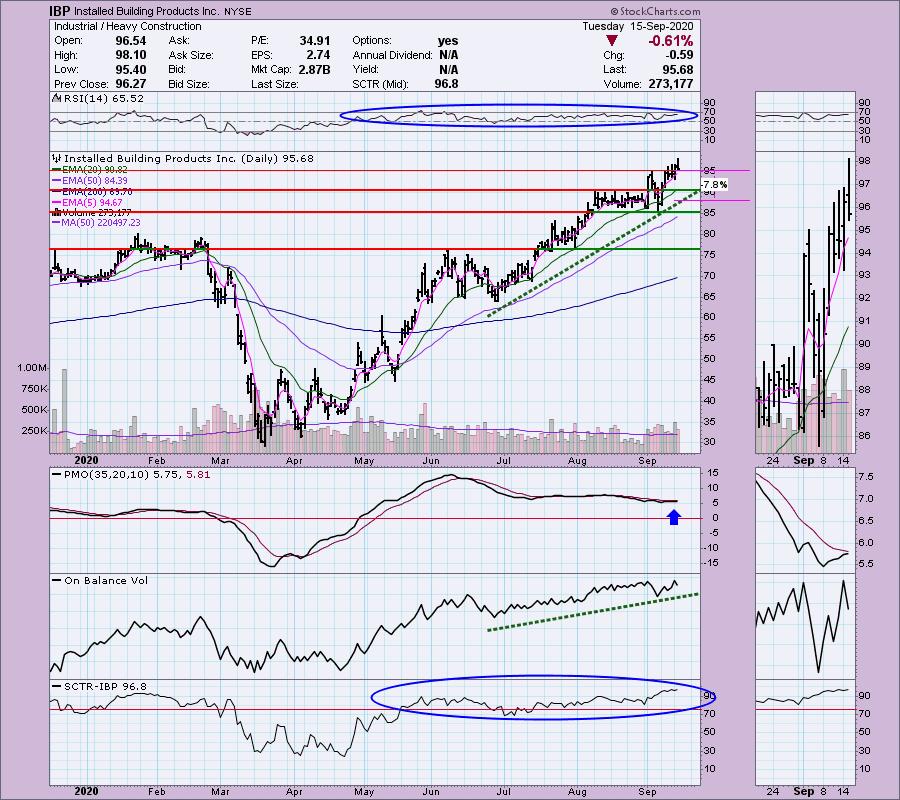Click the -7.8% annotation label
Screen dimensions: 900x800
(x=715, y=185)
